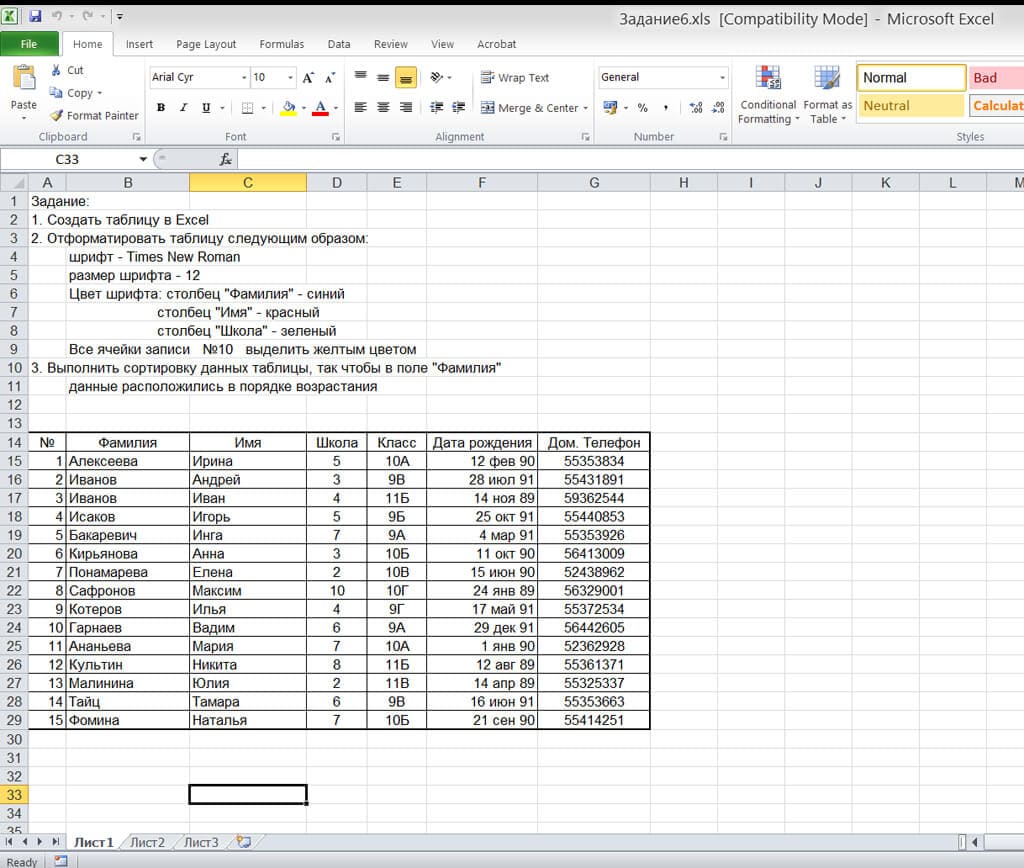The width and height of the screenshot is (1024, 868).
Task: Open the Лист2 sheet tab
Action: coord(147,842)
